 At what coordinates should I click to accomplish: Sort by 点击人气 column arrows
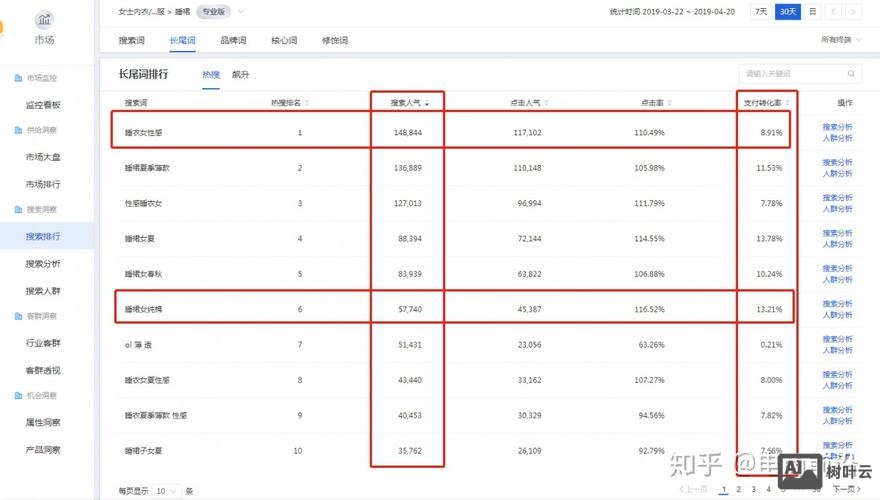pyautogui.click(x=546, y=103)
